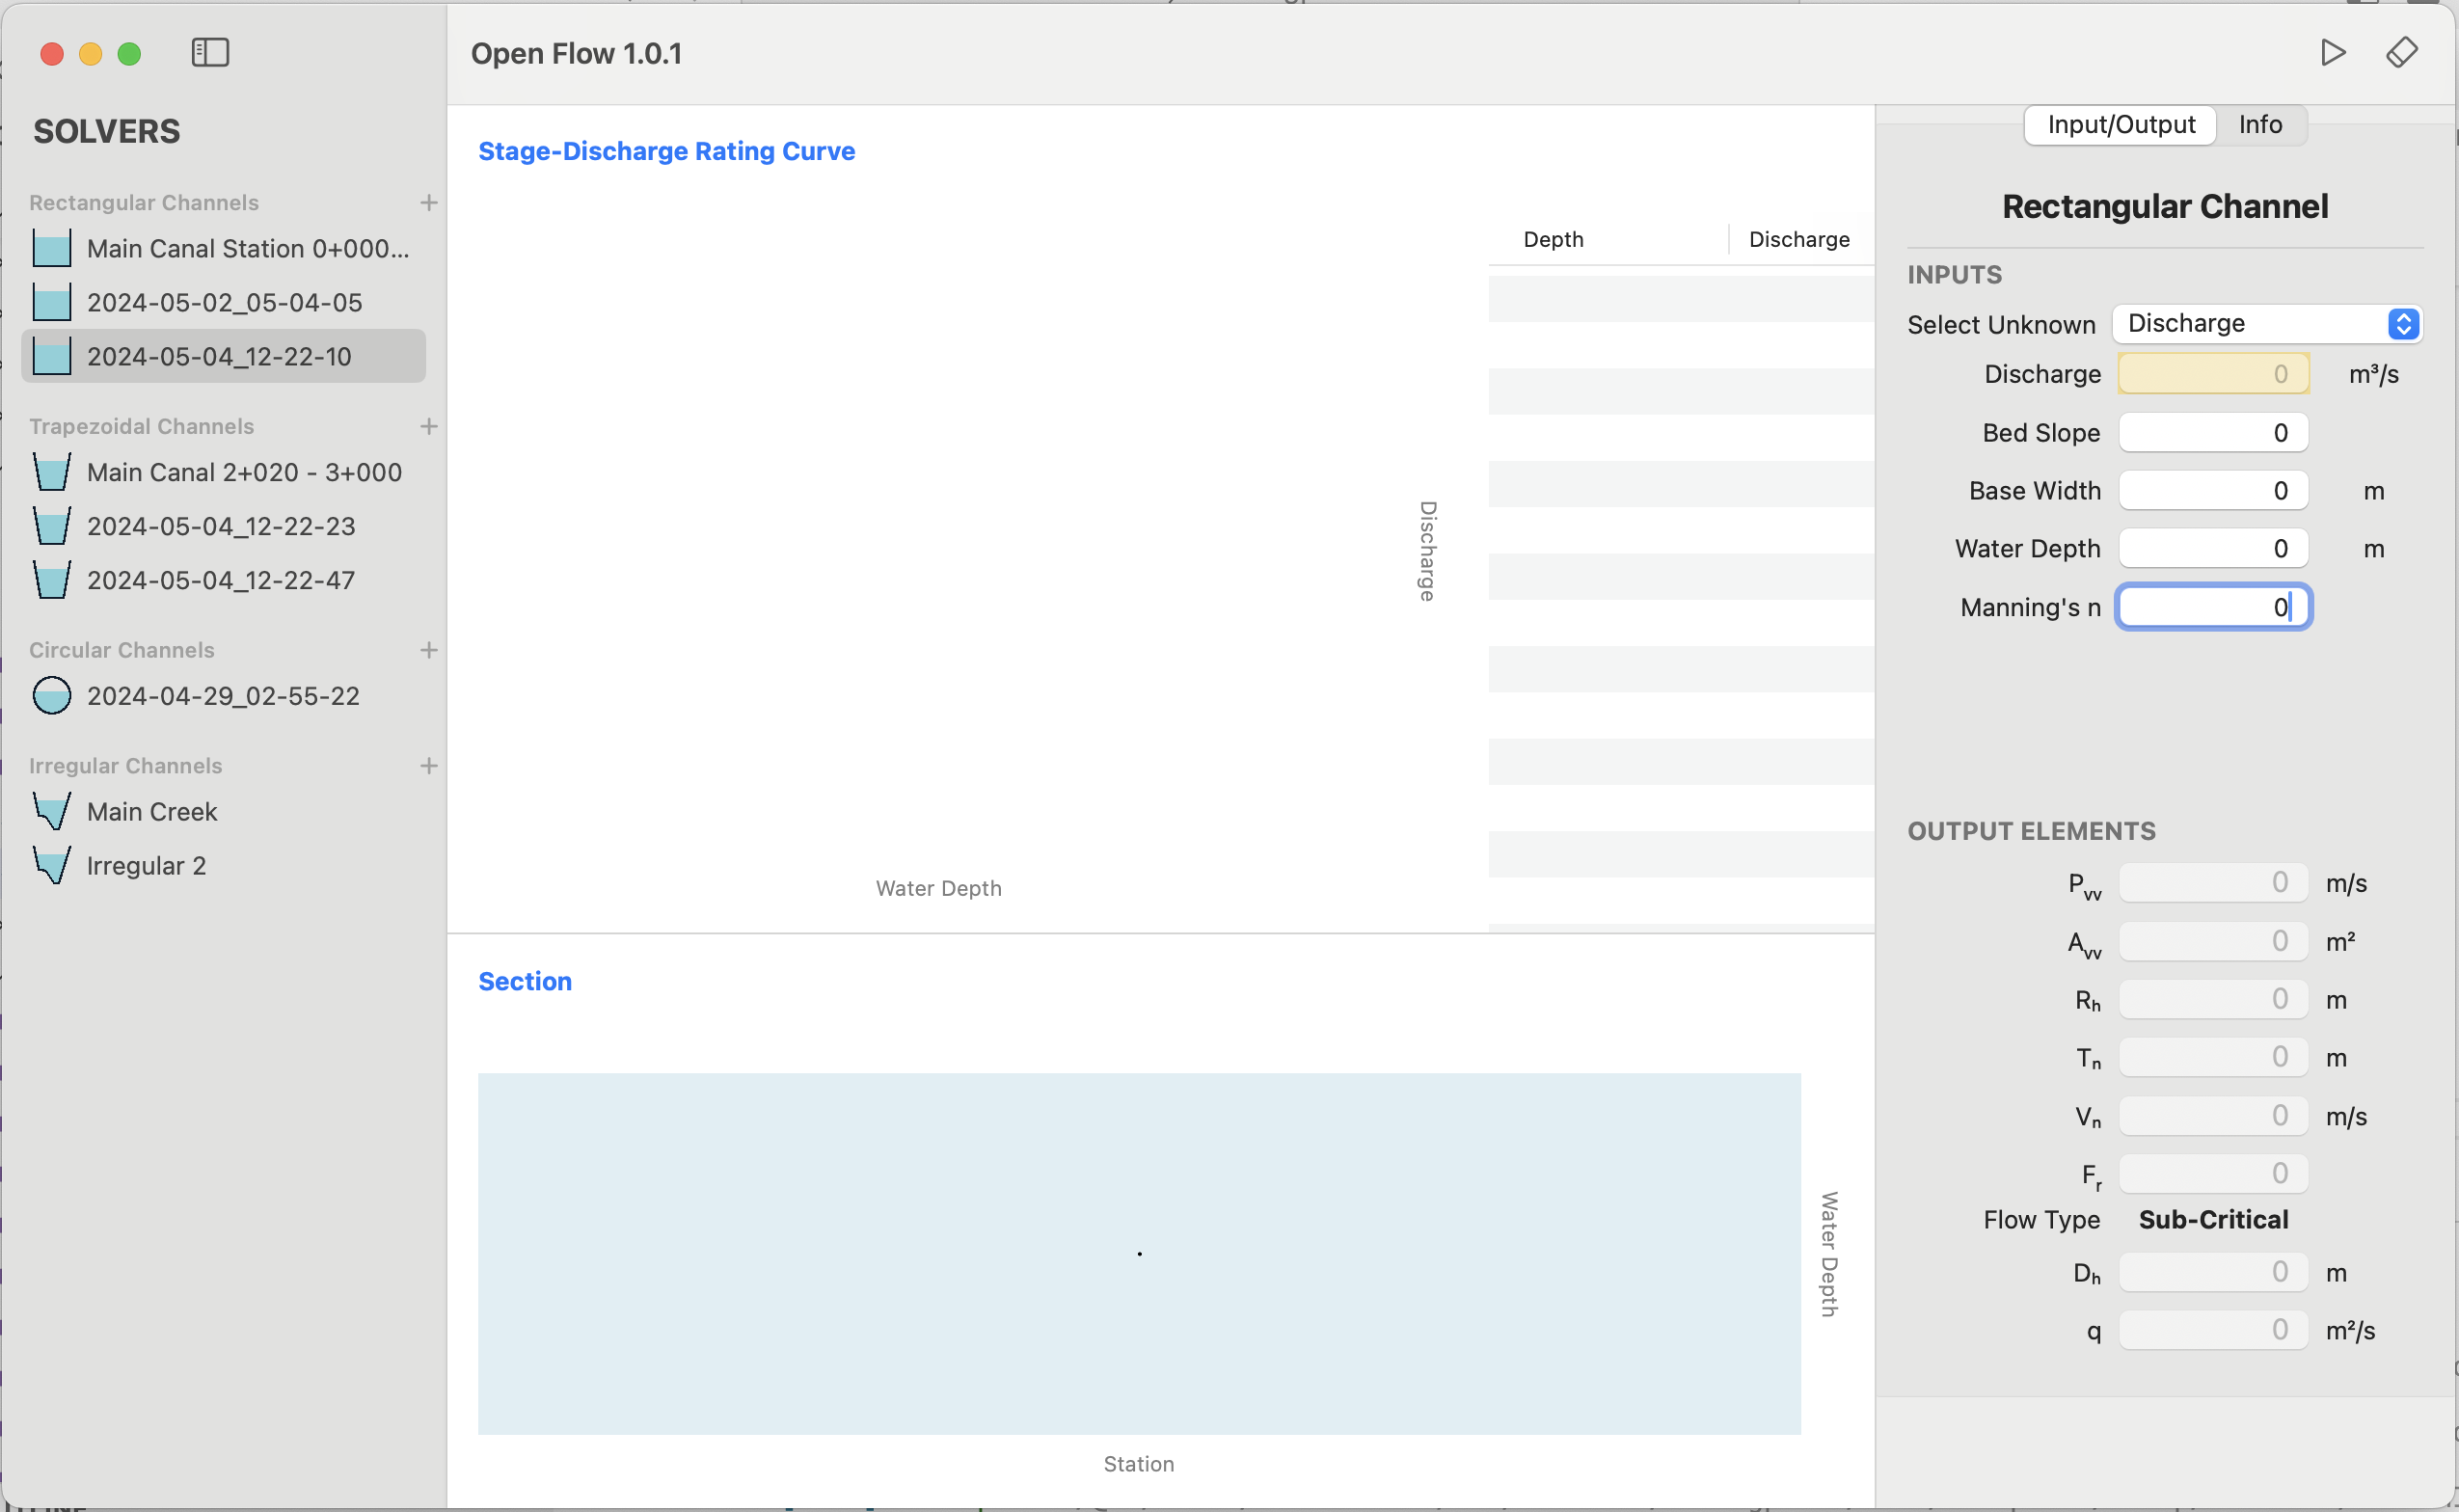Click trapezoid icon beside 2024-05-04_12-22-23
Image resolution: width=2459 pixels, height=1512 pixels.
point(52,527)
